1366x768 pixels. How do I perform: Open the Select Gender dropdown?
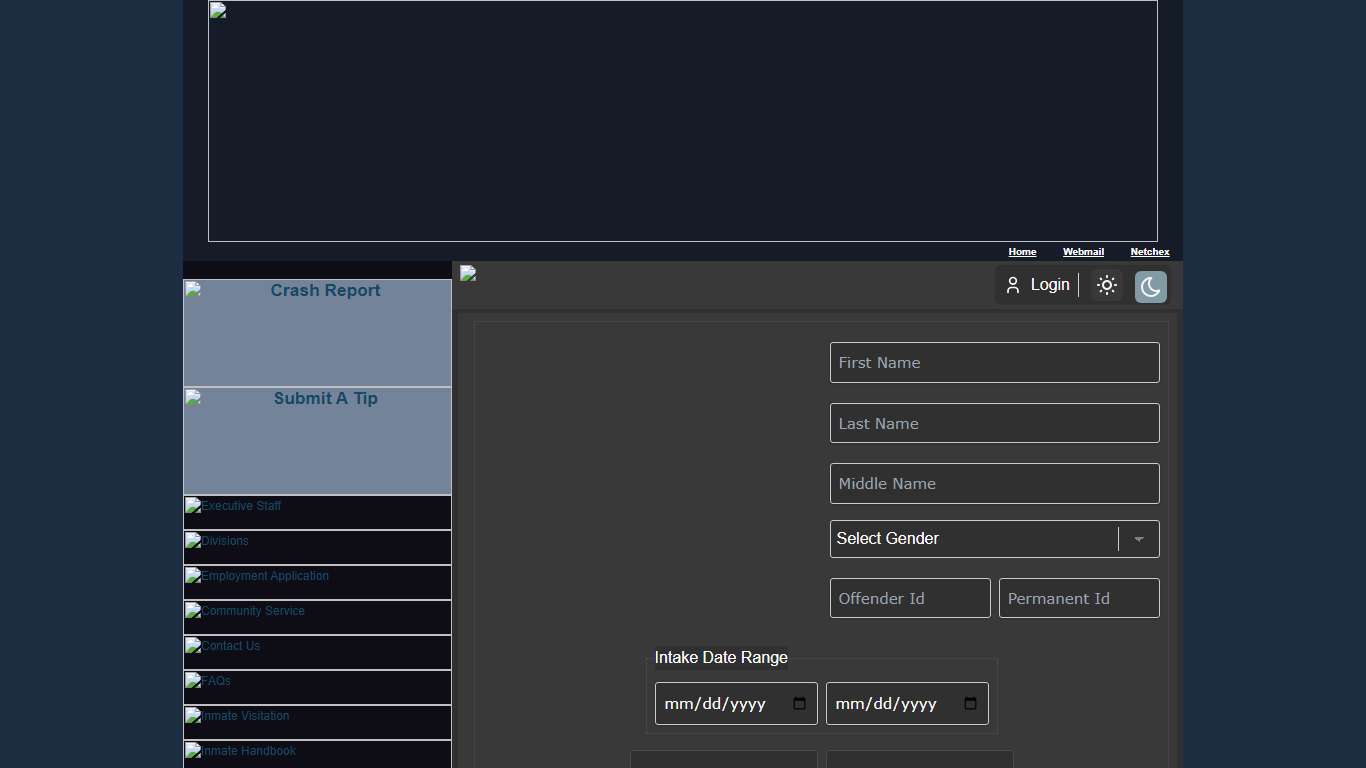pyautogui.click(x=970, y=539)
